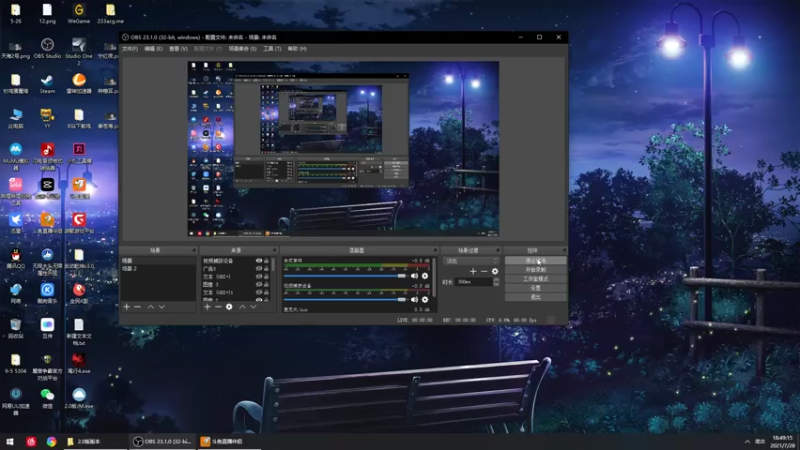Move scene up in Scenes panel
This screenshot has height=450, width=800.
click(151, 307)
